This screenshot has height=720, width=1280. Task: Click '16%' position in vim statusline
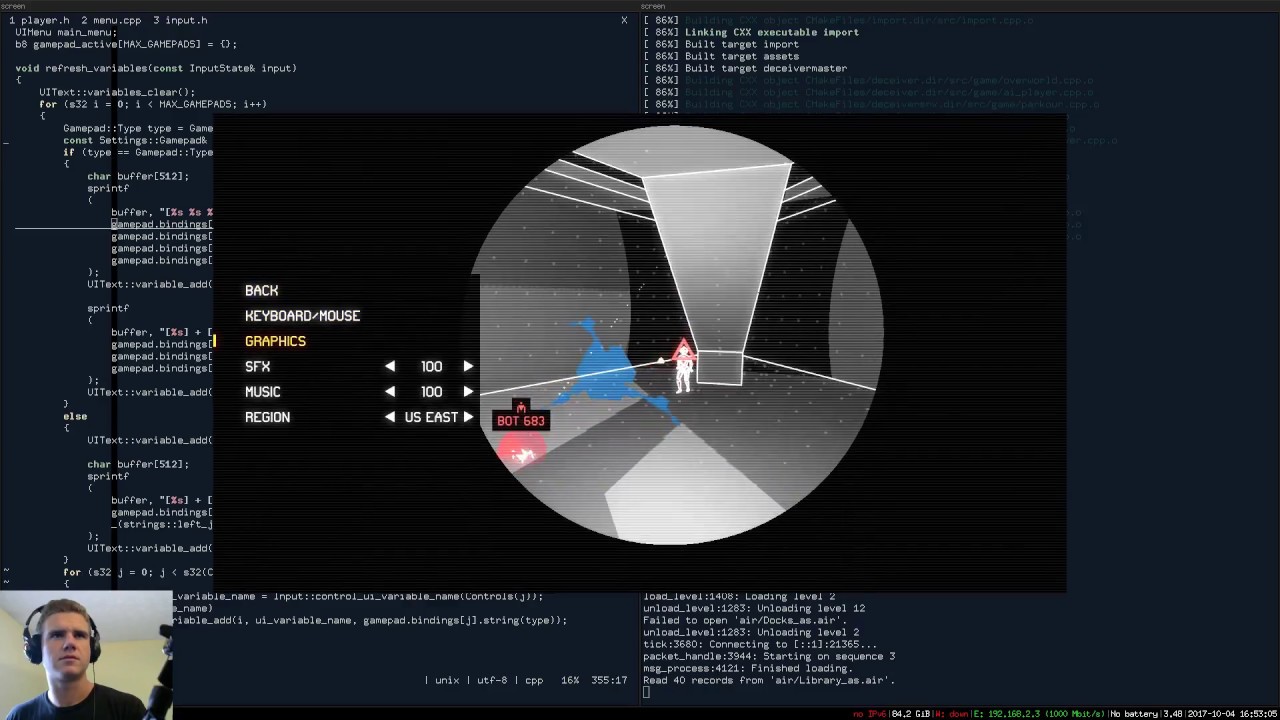click(x=570, y=680)
